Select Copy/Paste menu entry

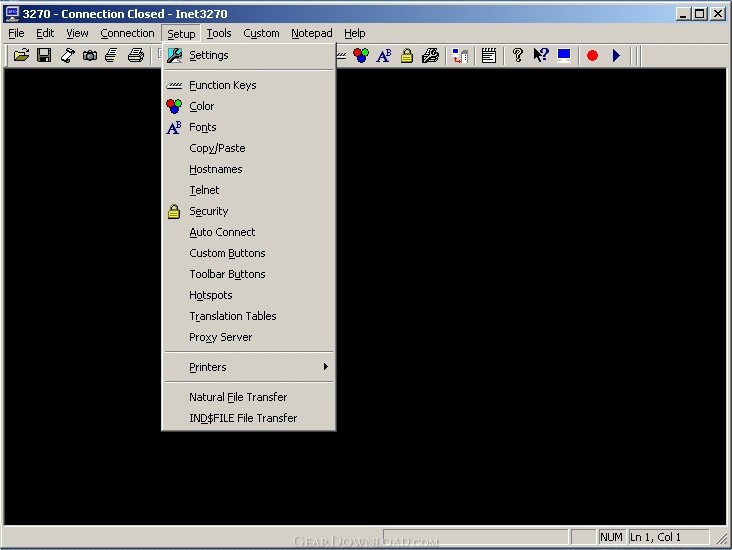click(x=249, y=148)
